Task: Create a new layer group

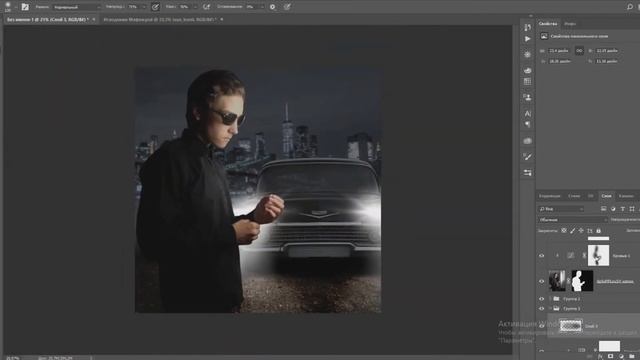Action: tap(631, 356)
